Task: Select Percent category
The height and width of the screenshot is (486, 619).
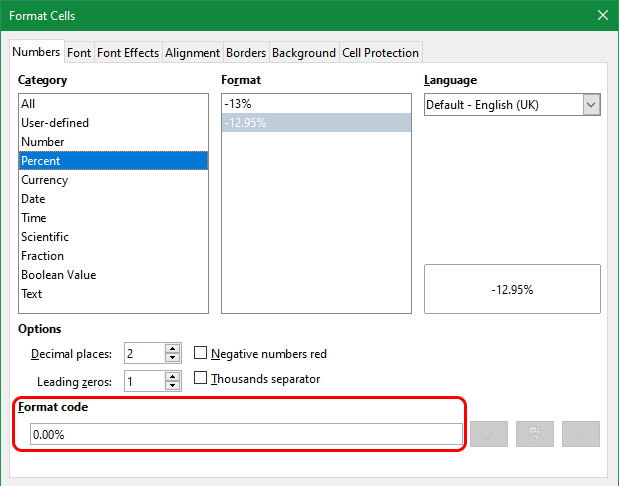Action: [113, 161]
